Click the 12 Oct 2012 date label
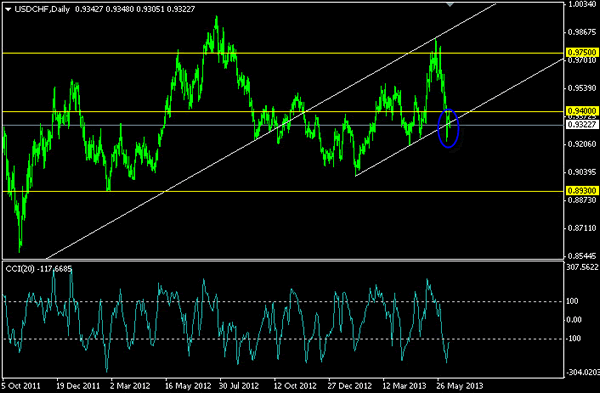The image size is (600, 393). (295, 386)
